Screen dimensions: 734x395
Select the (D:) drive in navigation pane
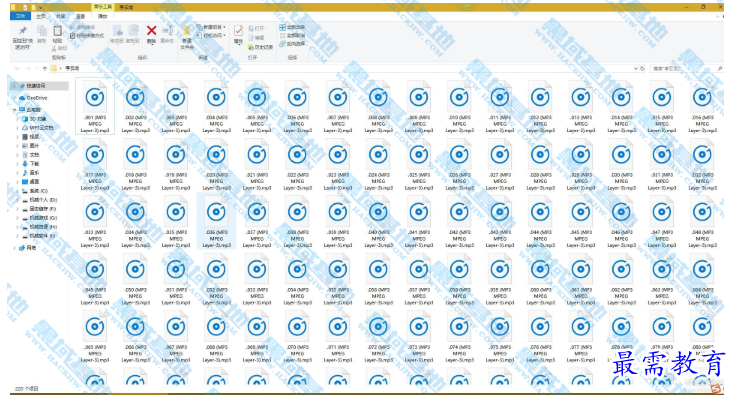click(x=39, y=200)
